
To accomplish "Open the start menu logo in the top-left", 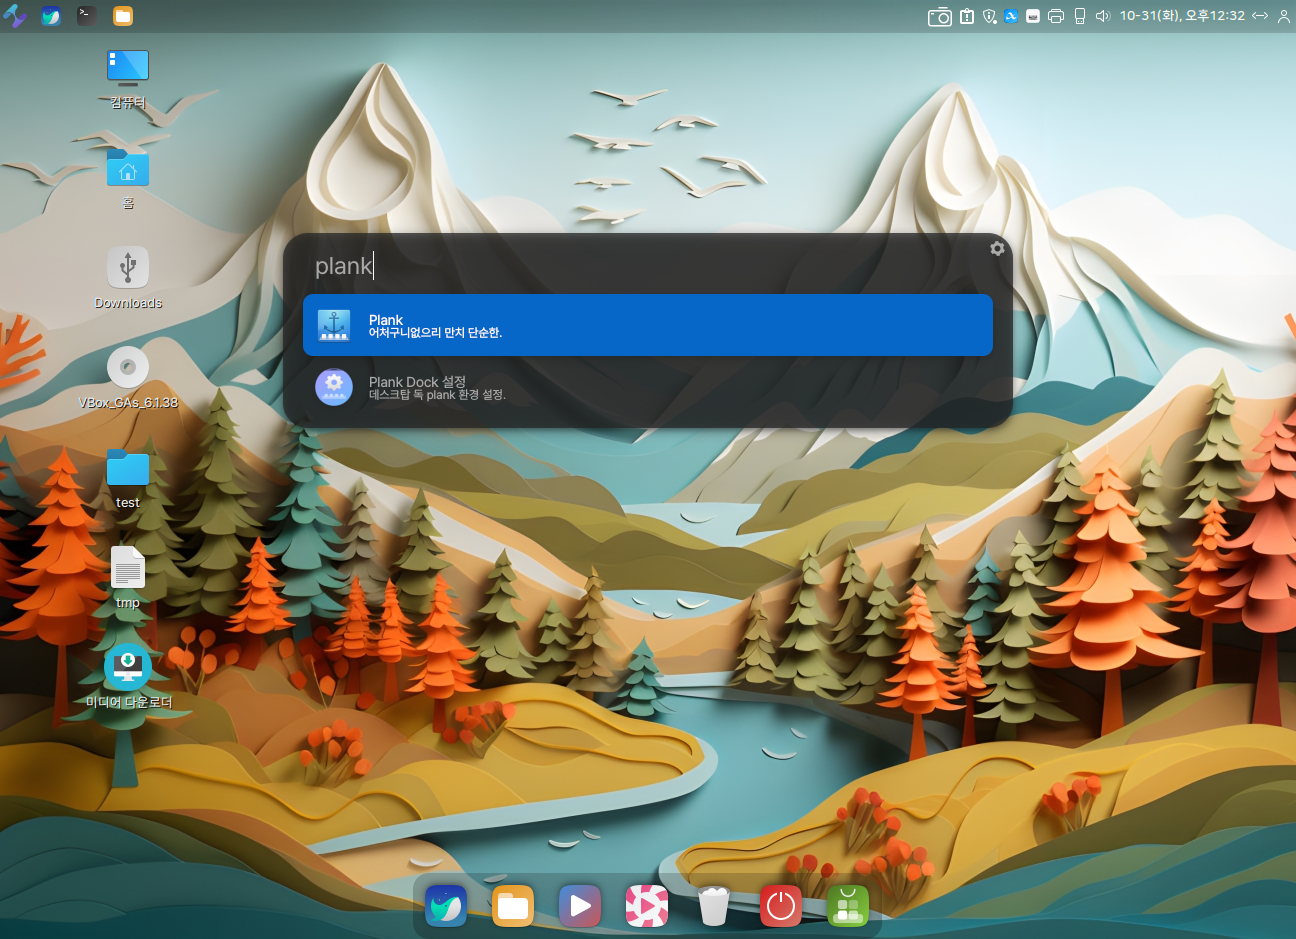I will tap(15, 16).
